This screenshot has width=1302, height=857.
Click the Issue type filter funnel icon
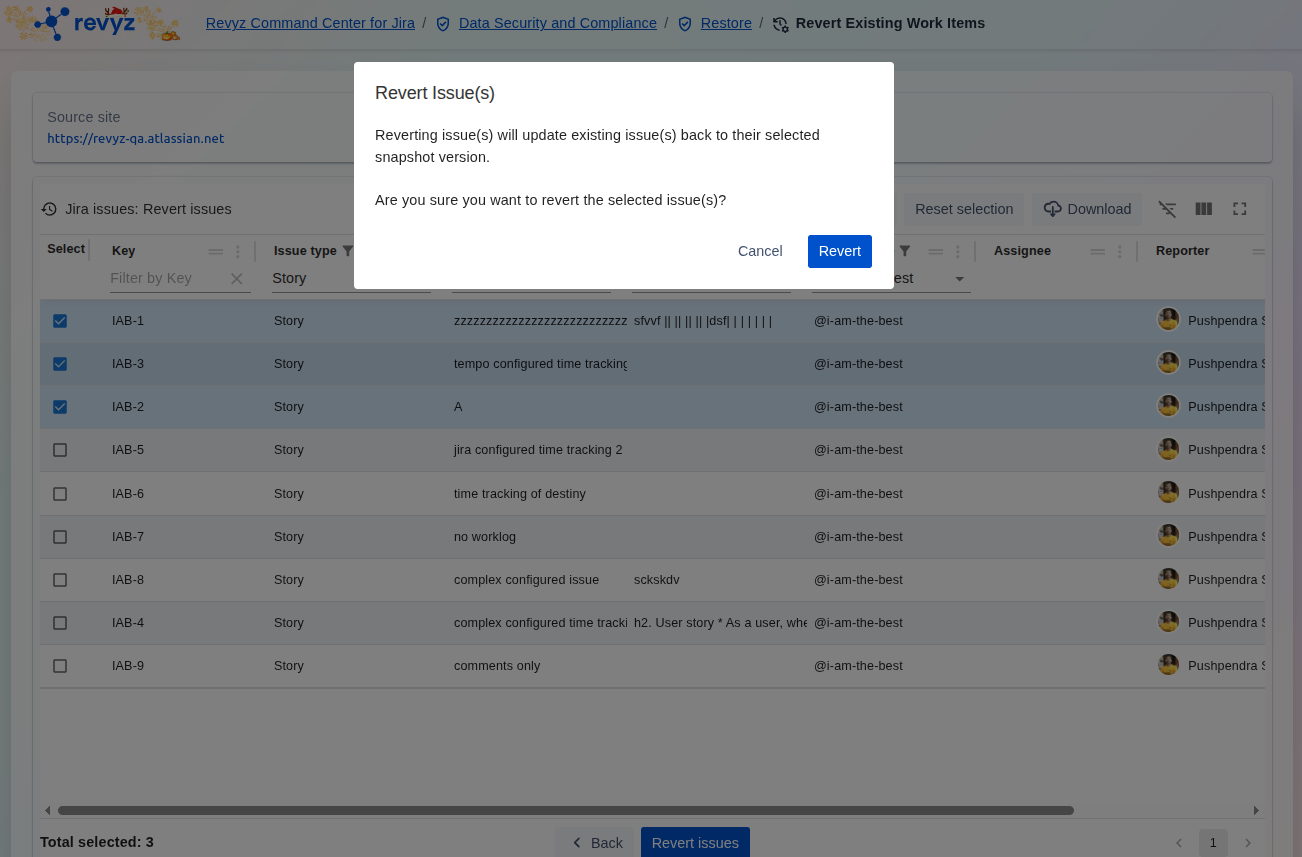(x=348, y=251)
